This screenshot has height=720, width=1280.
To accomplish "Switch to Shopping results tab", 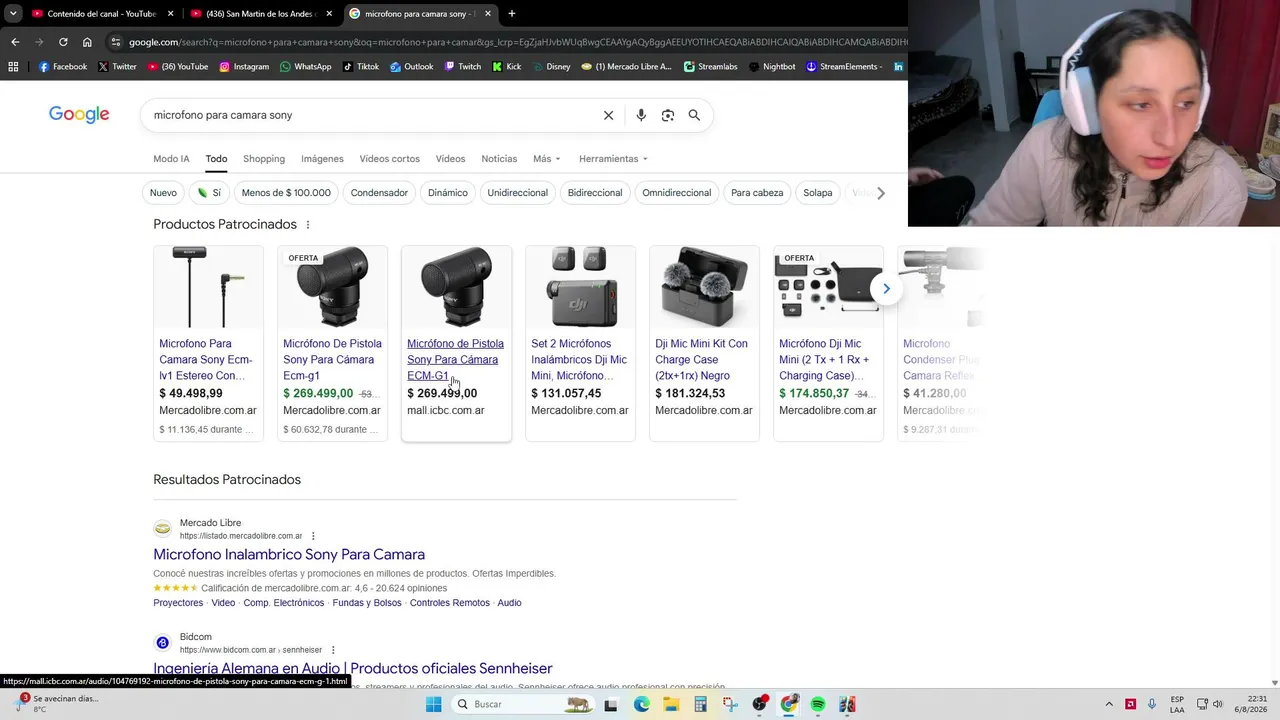I will 264,159.
